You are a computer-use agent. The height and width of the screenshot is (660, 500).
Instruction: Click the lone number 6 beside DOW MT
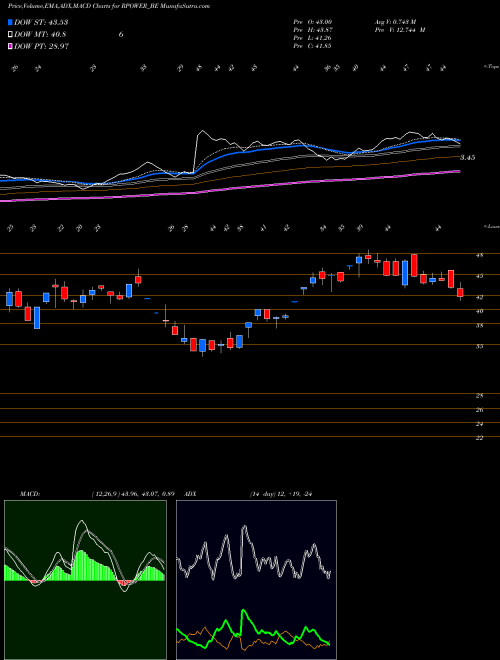click(x=121, y=35)
